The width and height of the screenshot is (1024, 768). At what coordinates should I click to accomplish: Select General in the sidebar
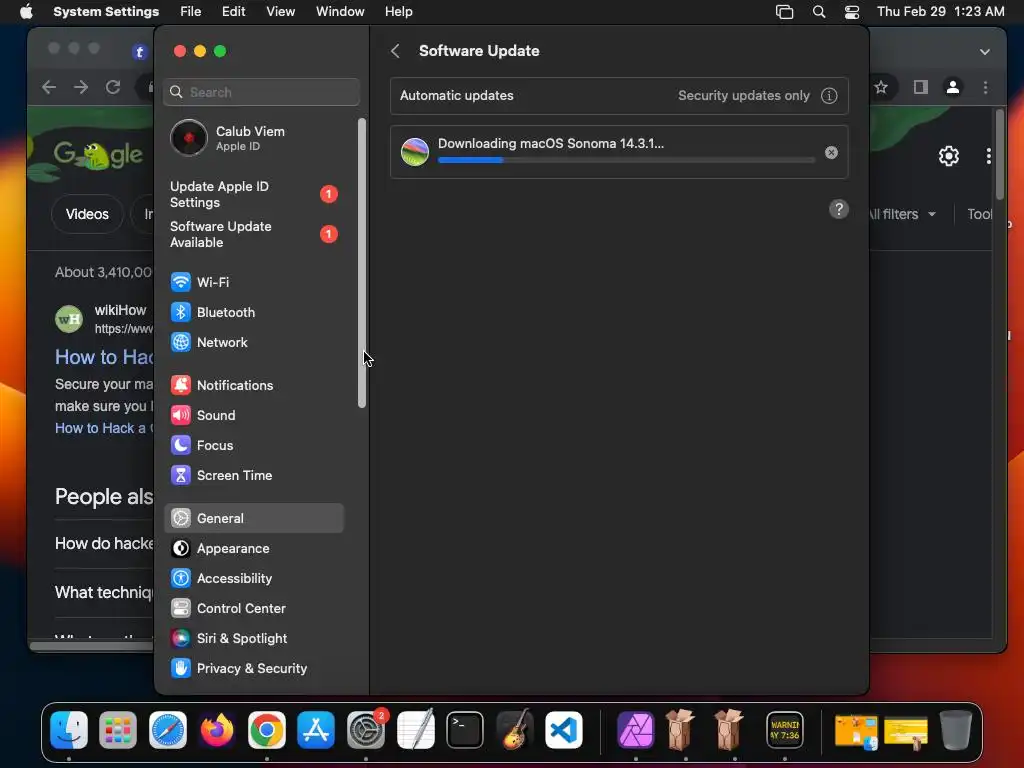coord(253,519)
